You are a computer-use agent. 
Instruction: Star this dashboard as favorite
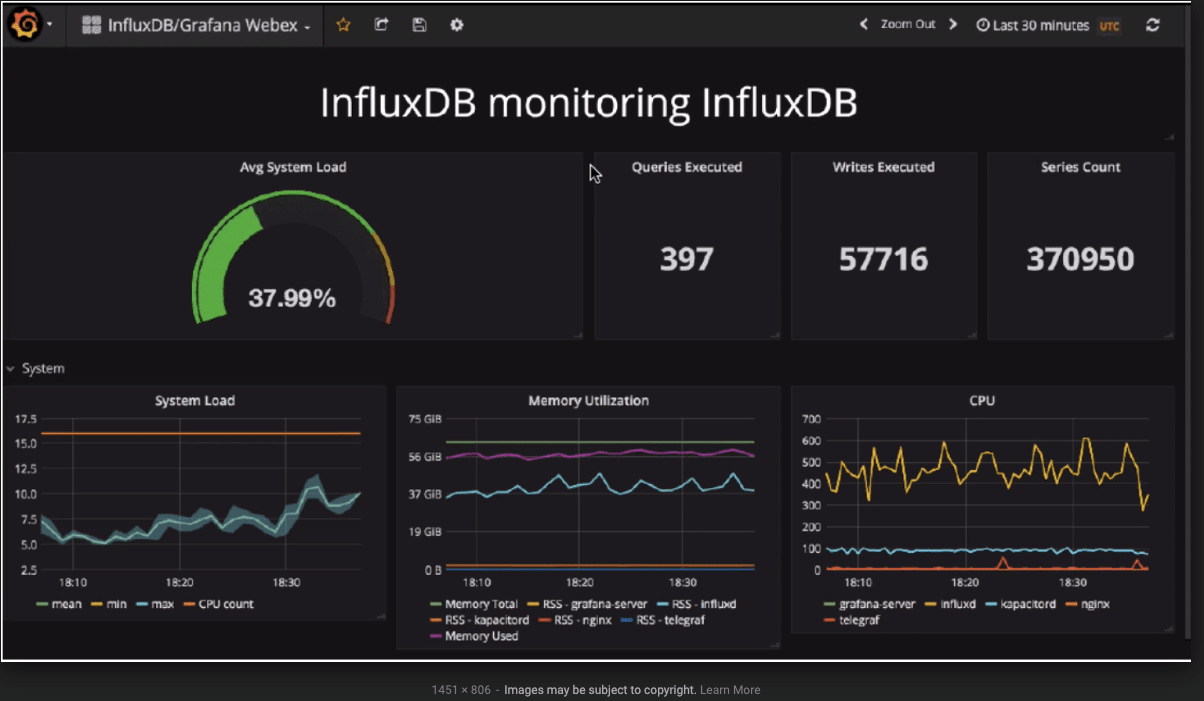(343, 25)
